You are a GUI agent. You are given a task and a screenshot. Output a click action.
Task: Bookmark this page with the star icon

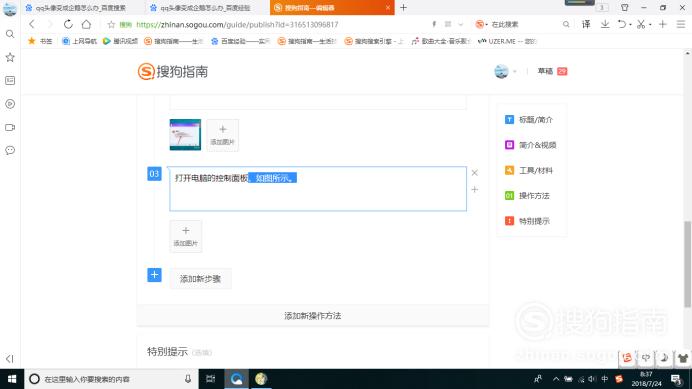[x=111, y=25]
